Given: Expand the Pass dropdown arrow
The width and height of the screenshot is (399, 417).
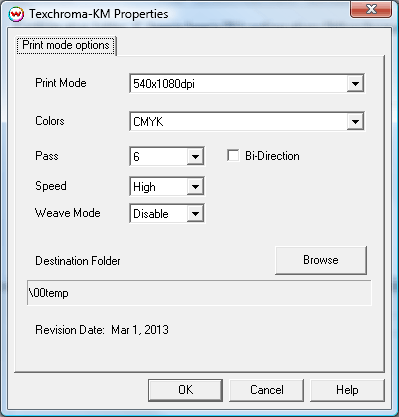Looking at the screenshot, I should [x=195, y=156].
